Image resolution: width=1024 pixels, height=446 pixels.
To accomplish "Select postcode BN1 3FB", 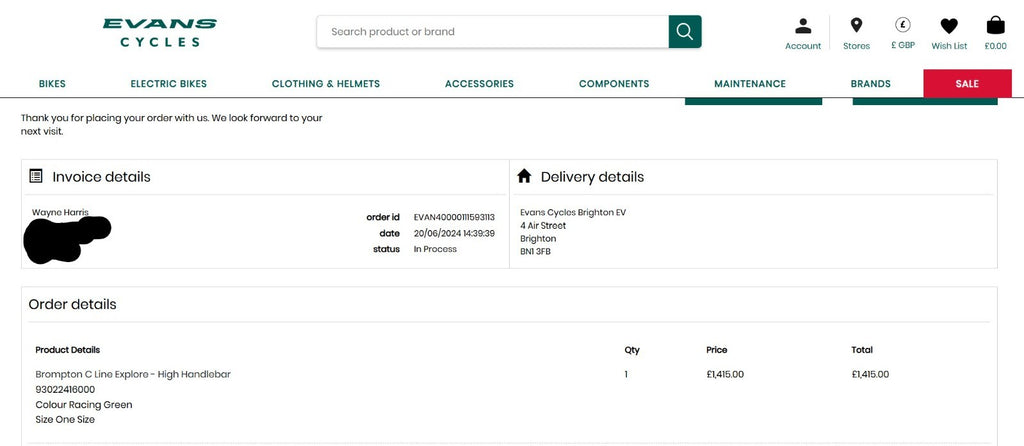I will tap(535, 251).
